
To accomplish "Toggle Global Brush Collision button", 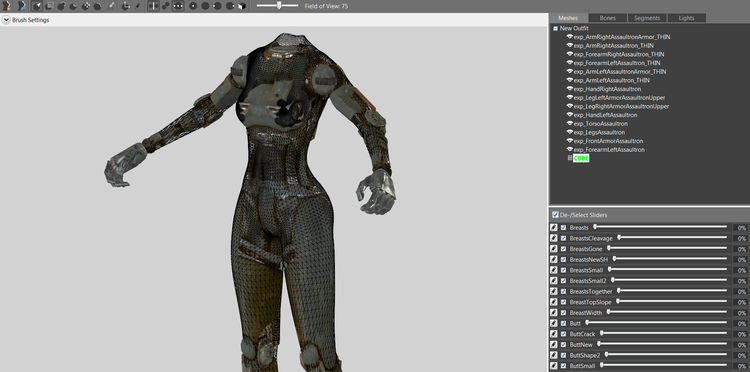I will [x=178, y=6].
